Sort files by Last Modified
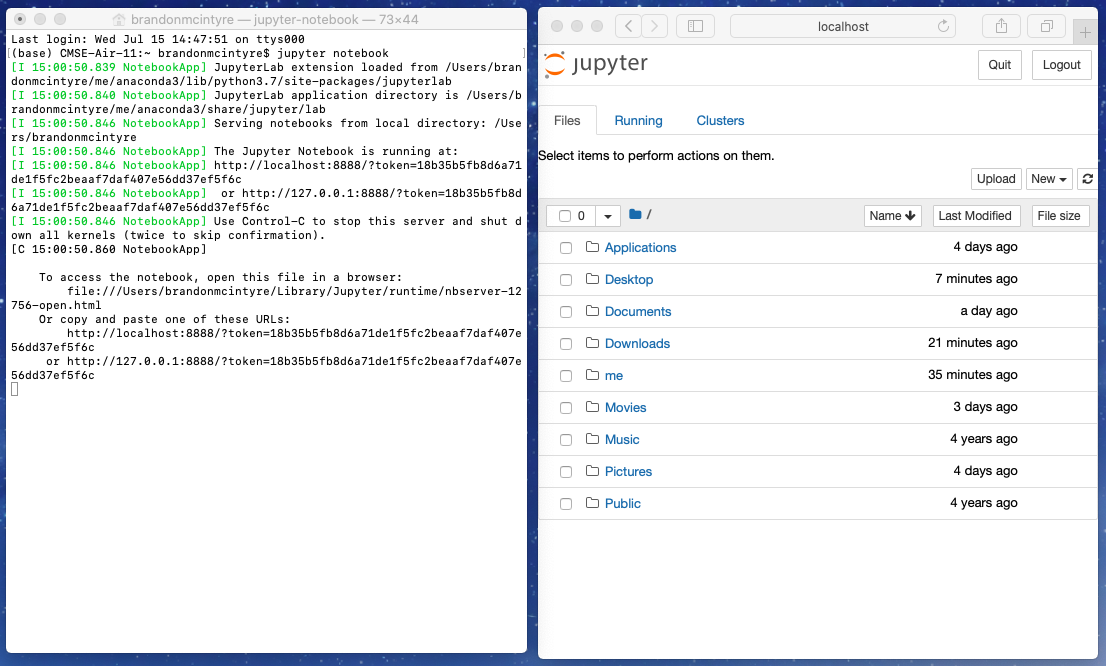 pos(975,216)
